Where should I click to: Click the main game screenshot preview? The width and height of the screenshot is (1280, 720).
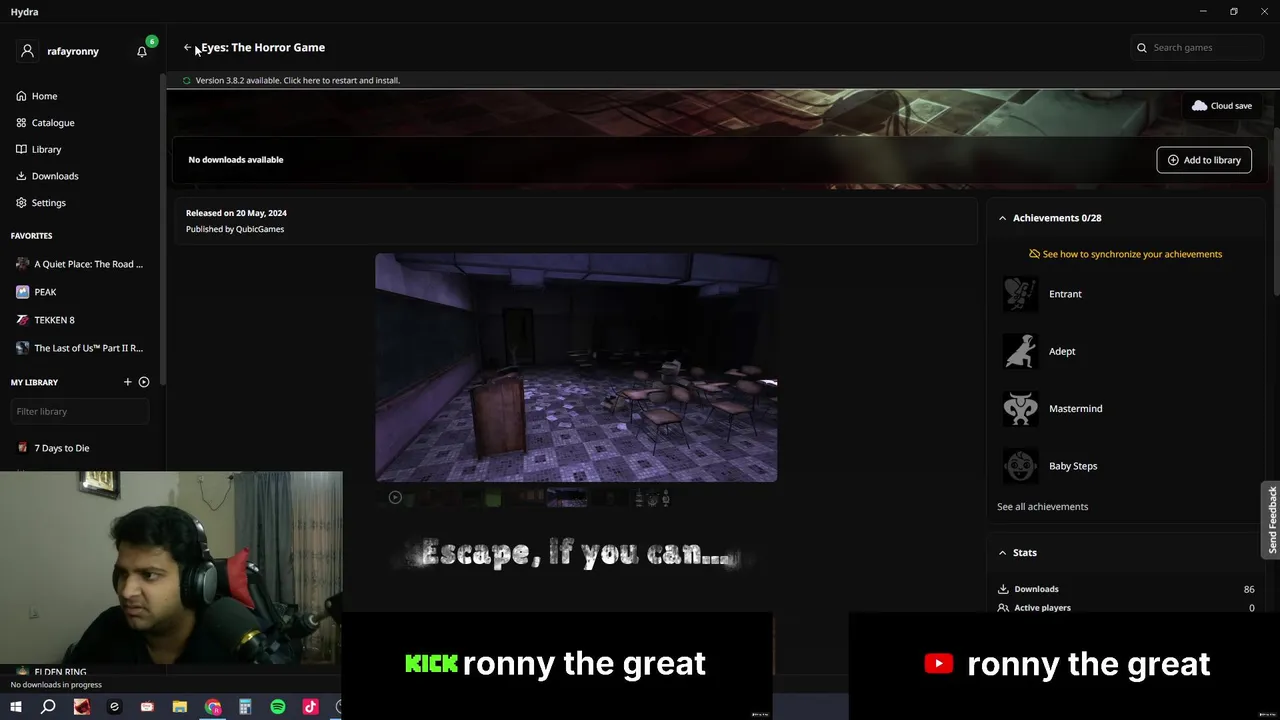(576, 367)
